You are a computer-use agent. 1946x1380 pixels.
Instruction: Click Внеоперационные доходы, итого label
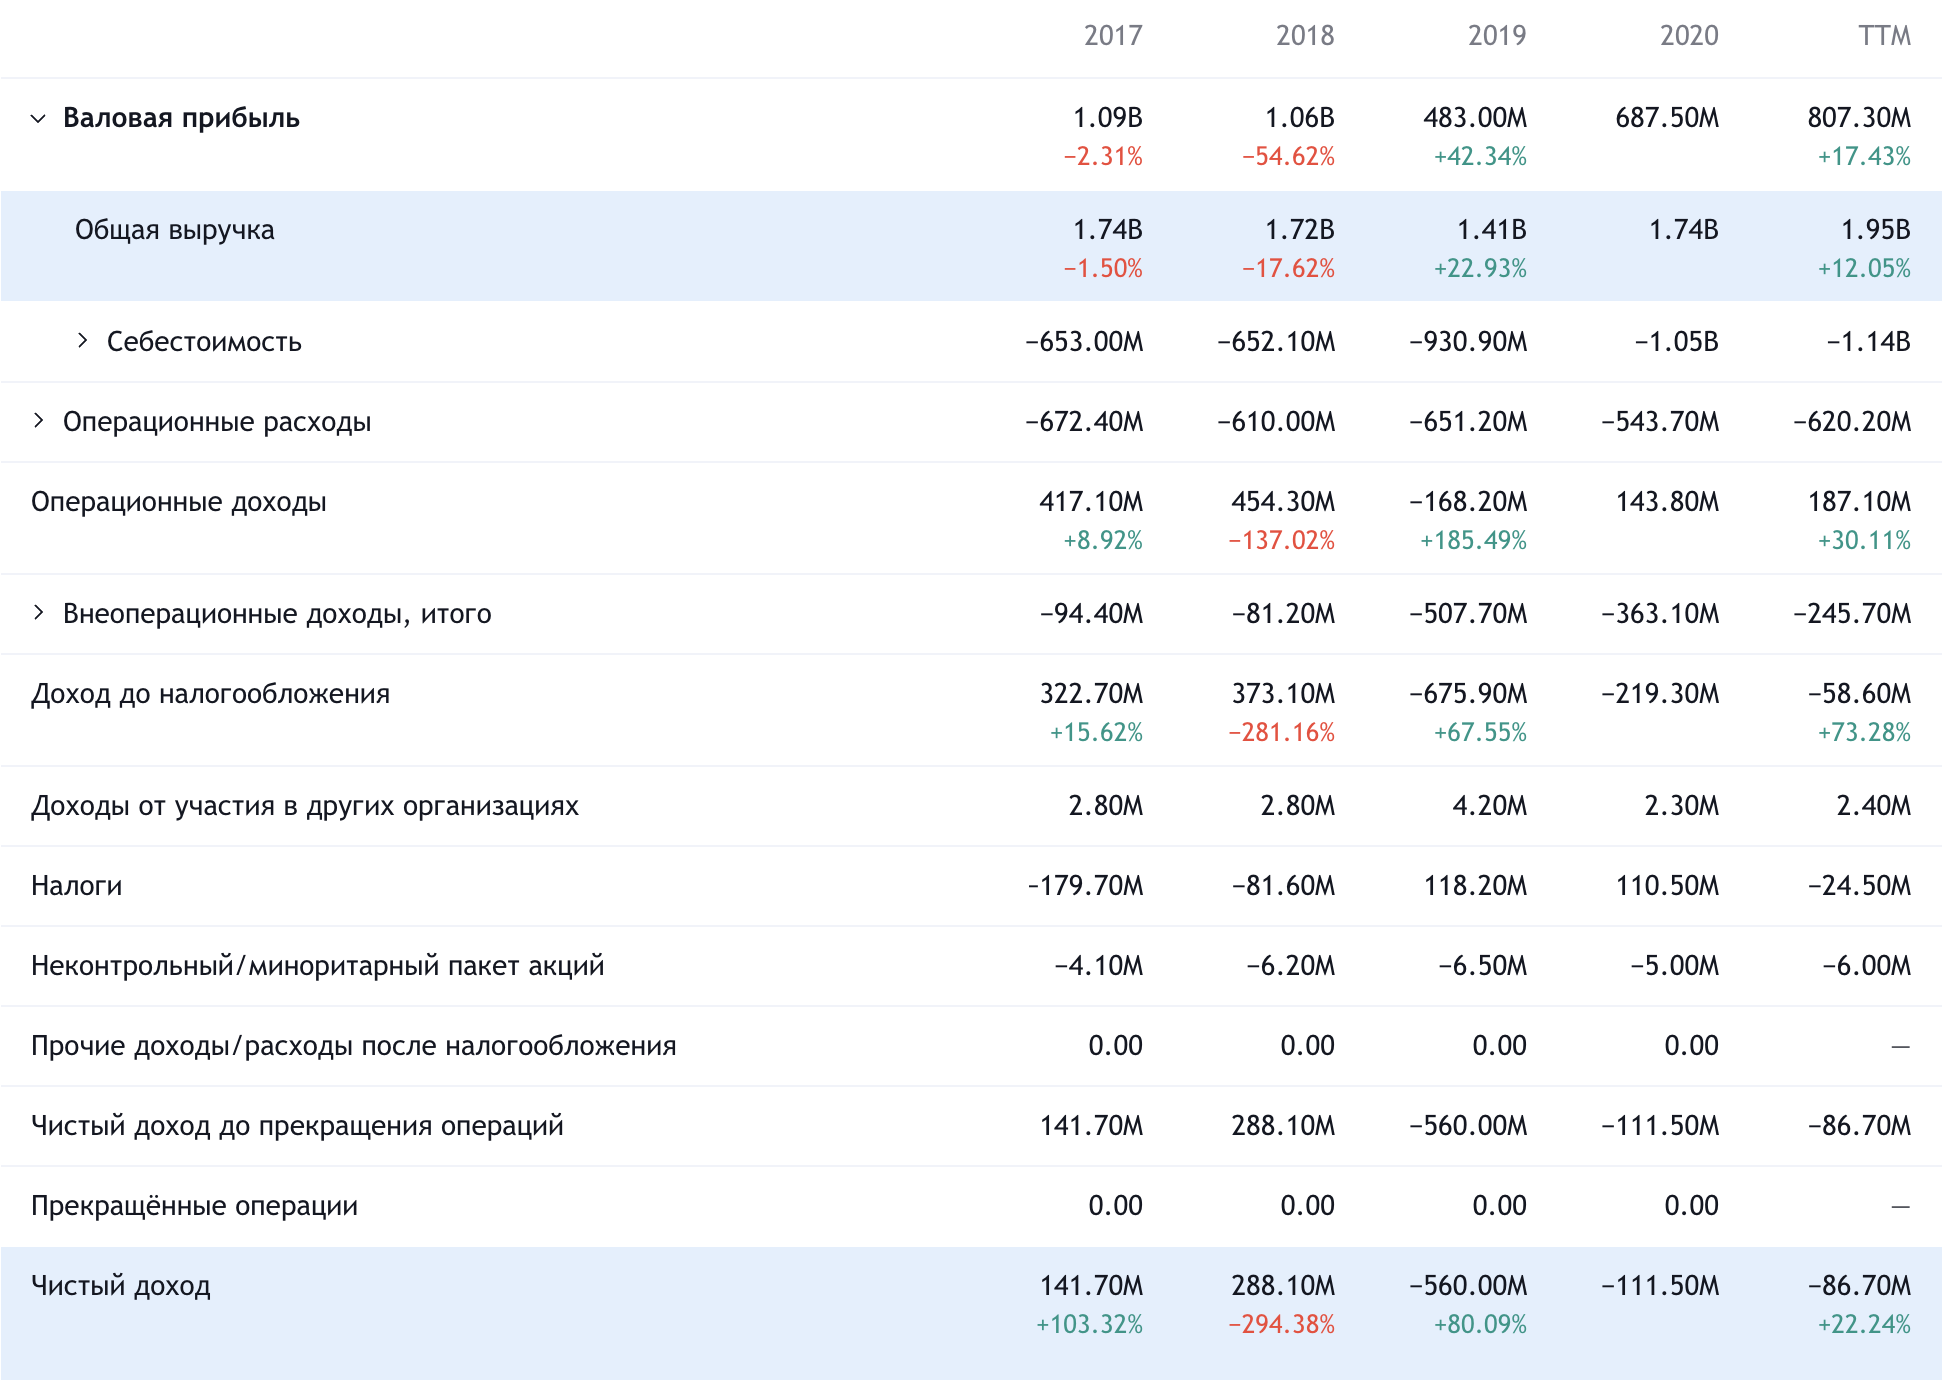pyautogui.click(x=277, y=614)
